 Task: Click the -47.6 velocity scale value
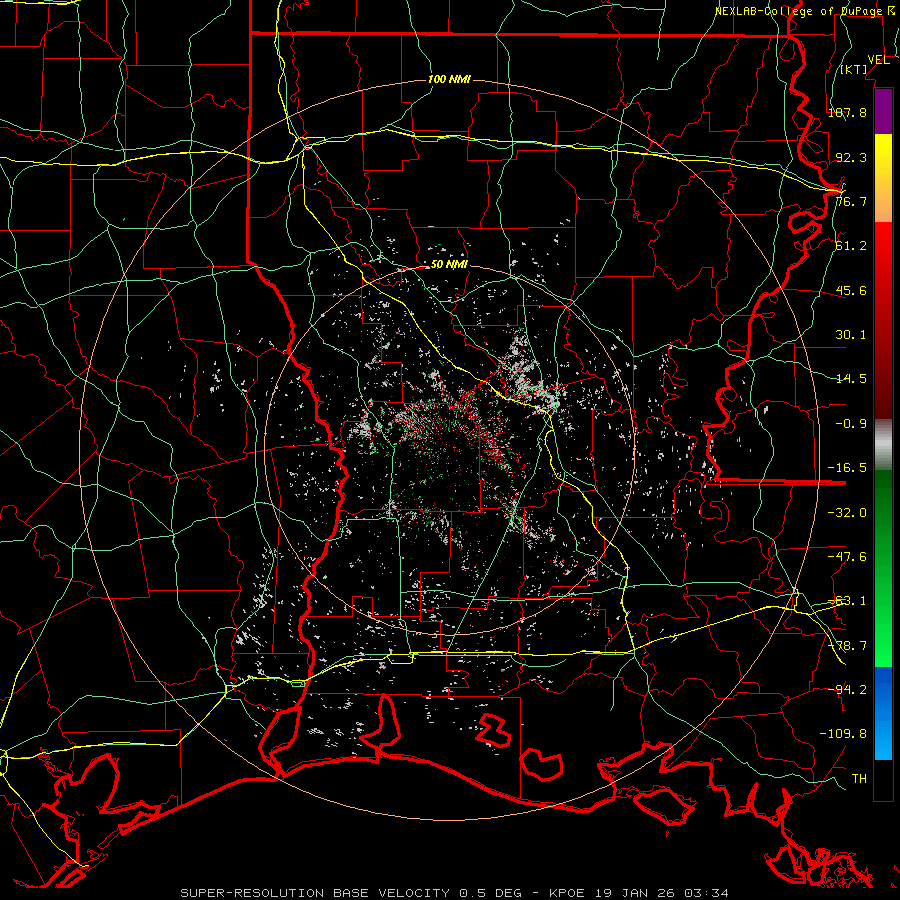[x=847, y=557]
